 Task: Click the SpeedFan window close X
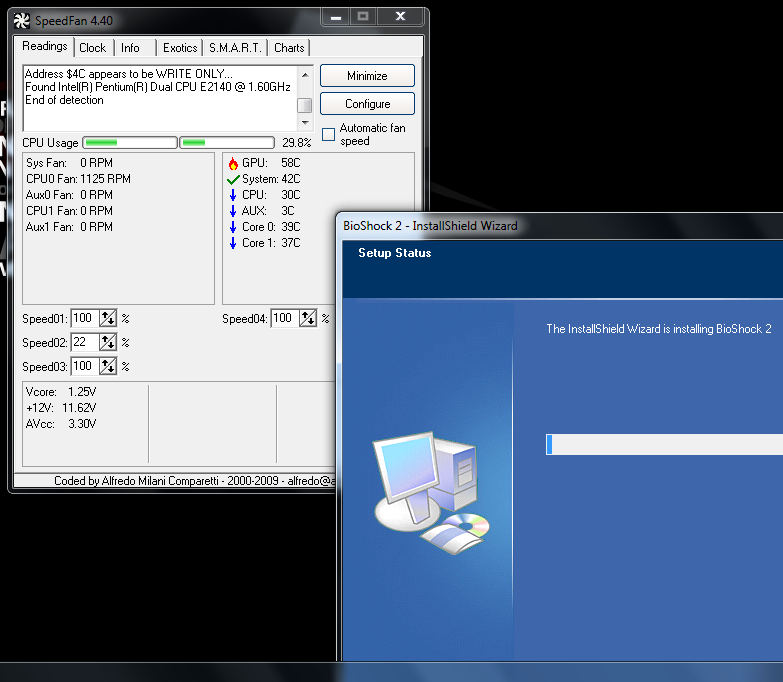pyautogui.click(x=400, y=16)
